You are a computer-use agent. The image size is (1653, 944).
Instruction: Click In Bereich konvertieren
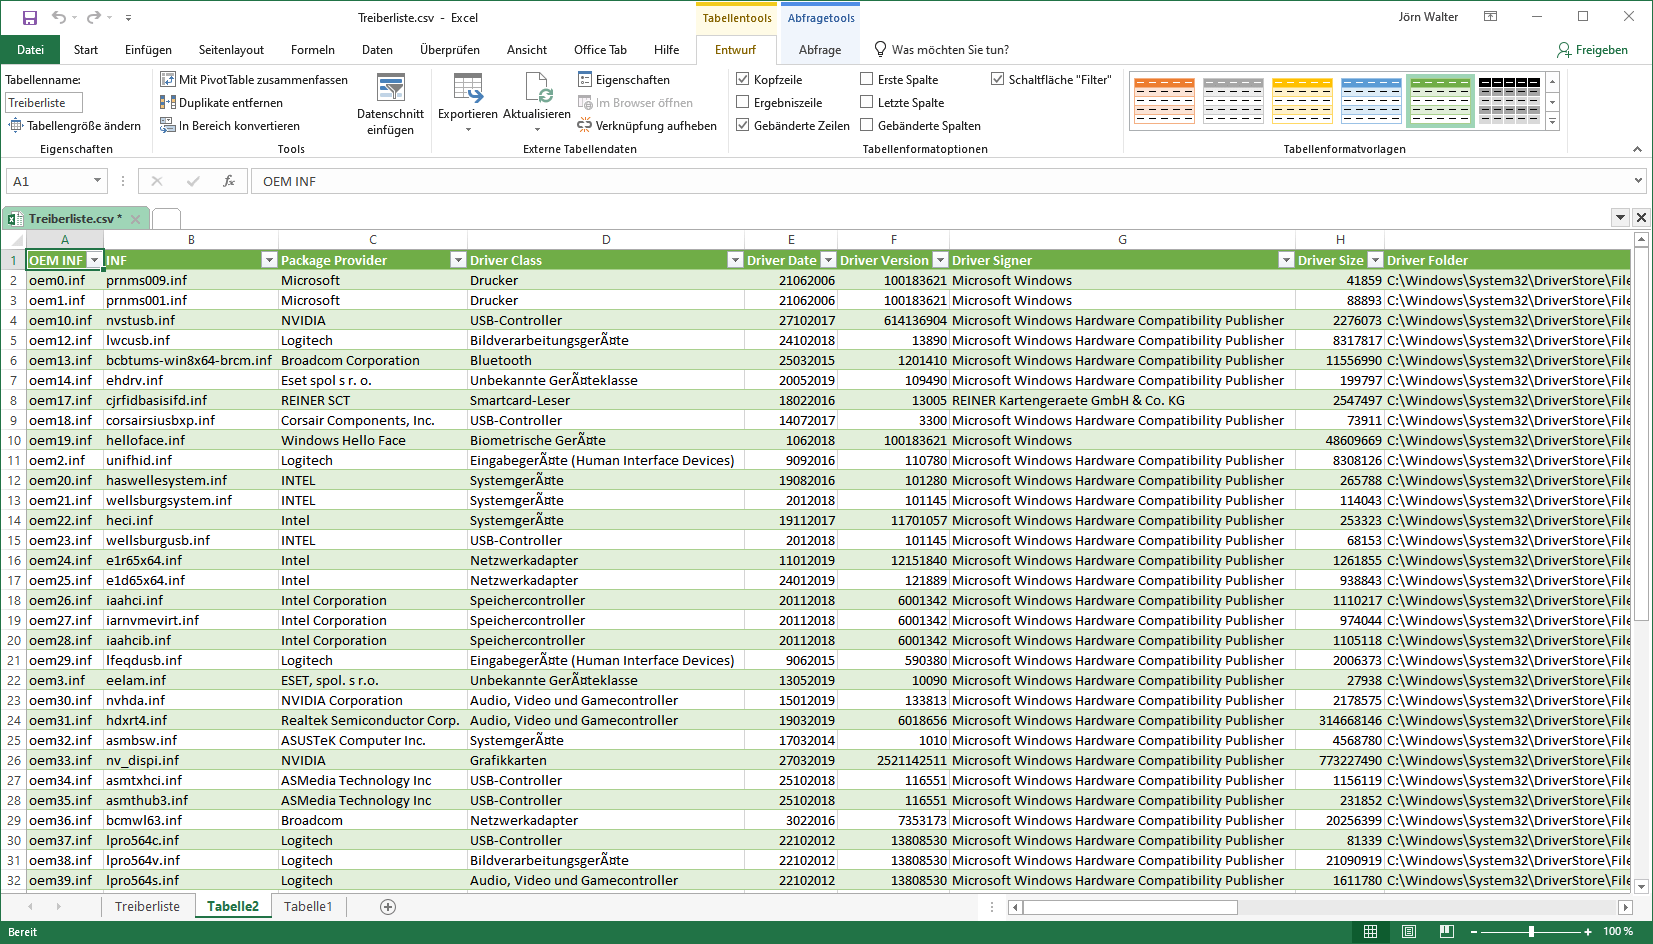click(x=238, y=126)
